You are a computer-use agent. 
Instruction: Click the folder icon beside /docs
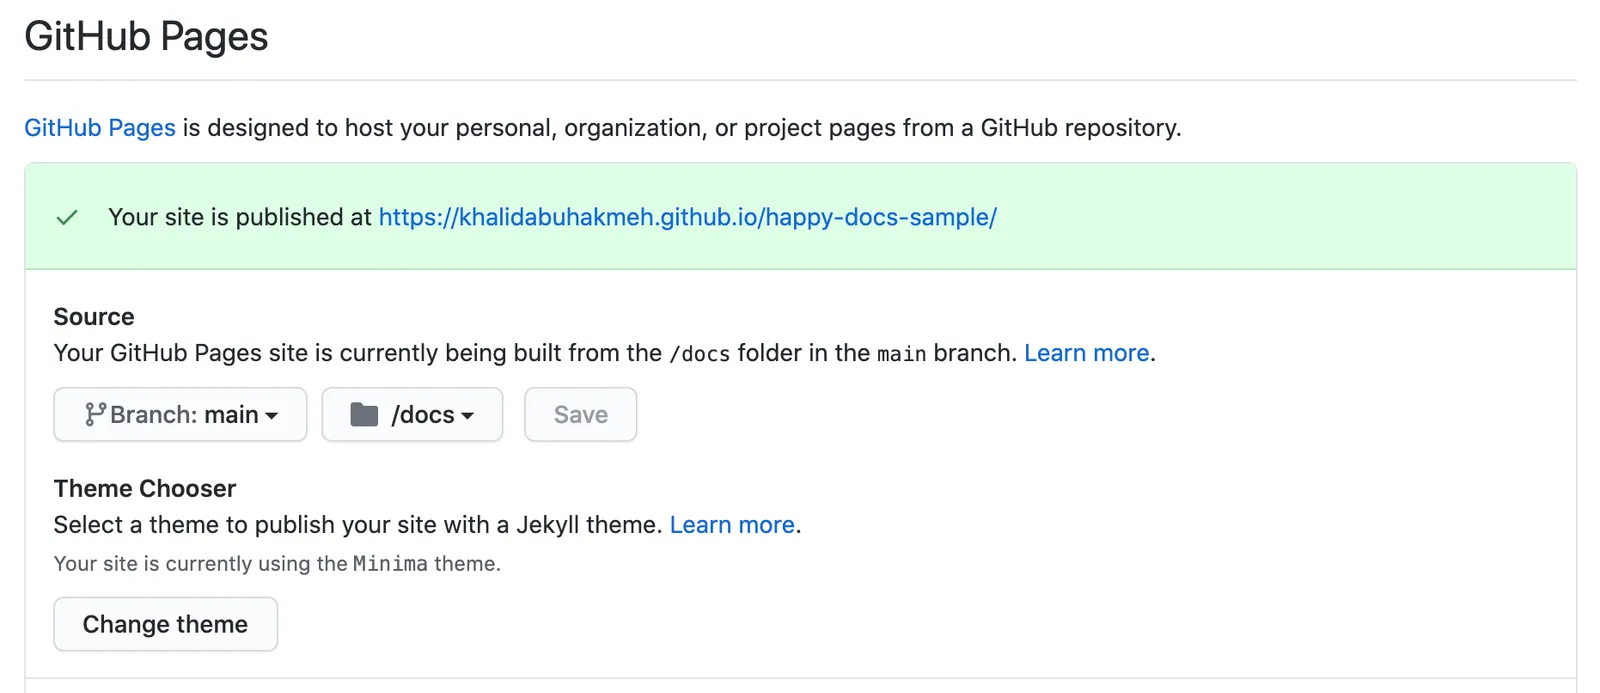click(x=364, y=414)
